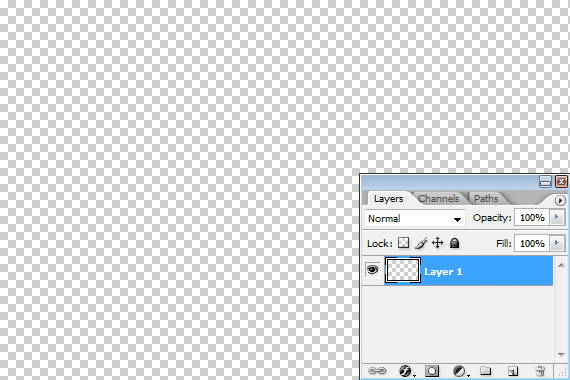The image size is (570, 380).
Task: Create new fill or adjustment layer
Action: click(459, 371)
